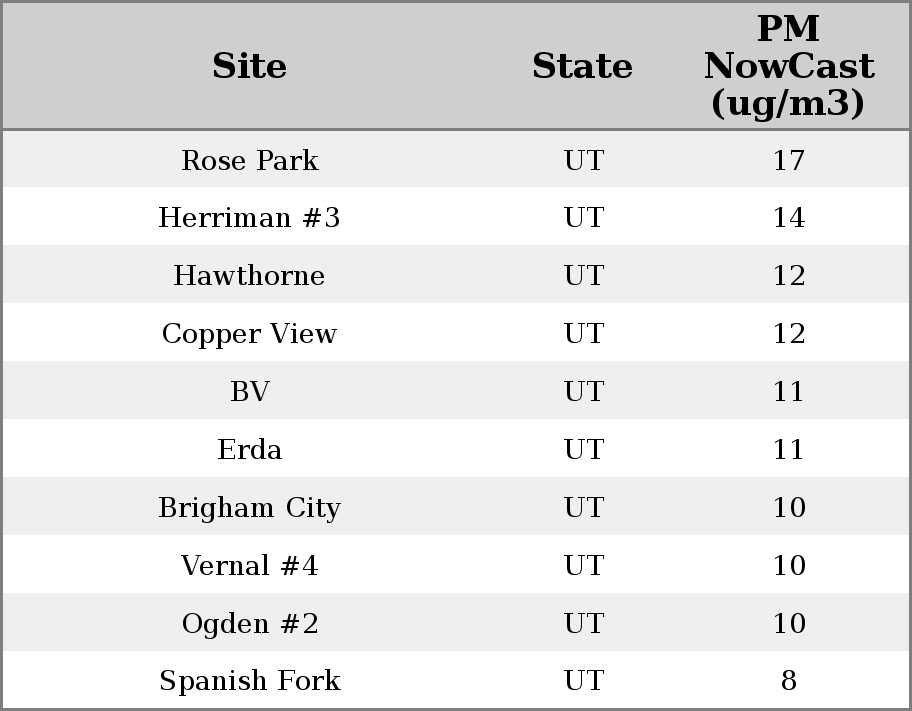The width and height of the screenshot is (912, 711).
Task: Select the UT state cell for Erda
Action: tap(583, 450)
